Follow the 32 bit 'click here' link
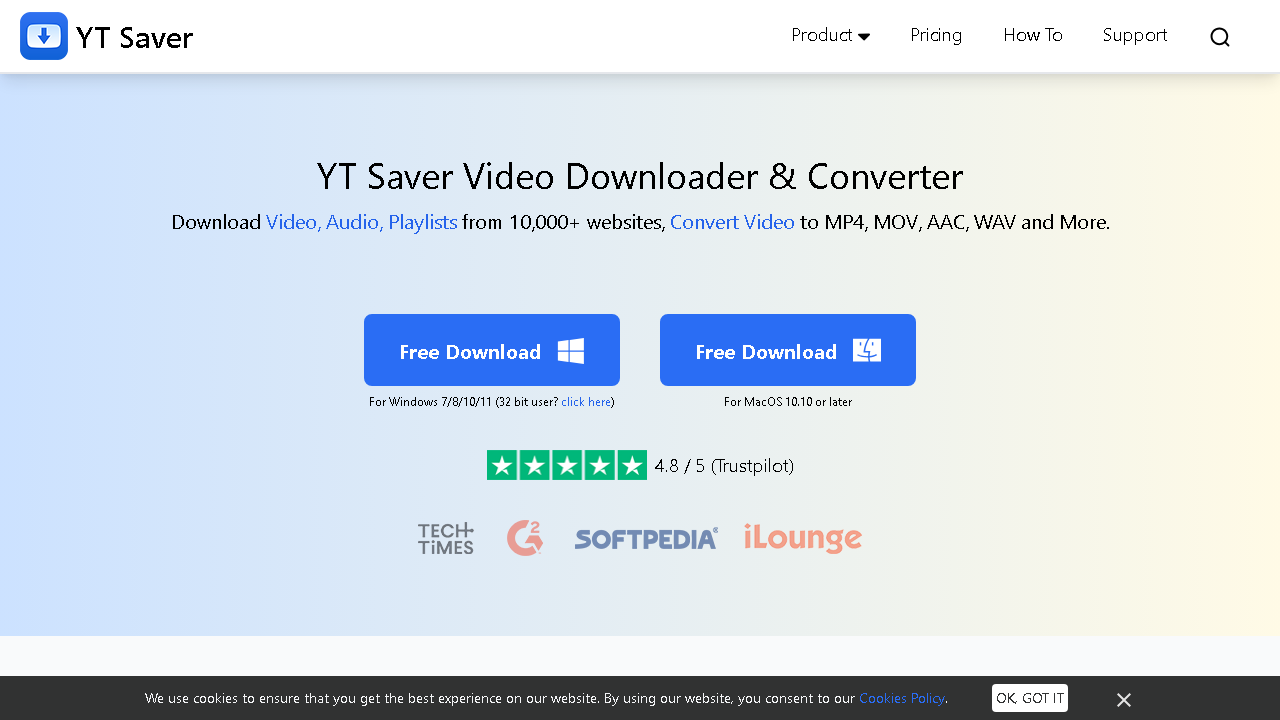The width and height of the screenshot is (1280, 720). click(586, 402)
